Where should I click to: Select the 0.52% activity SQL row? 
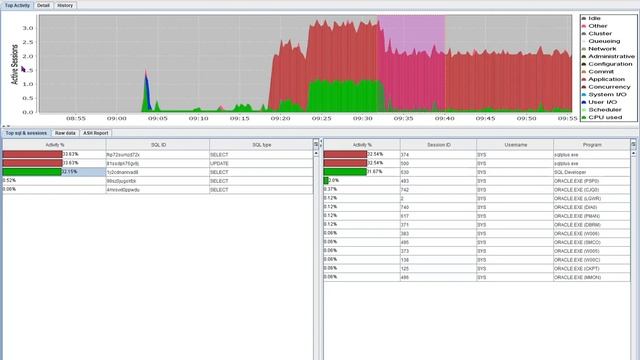158,181
